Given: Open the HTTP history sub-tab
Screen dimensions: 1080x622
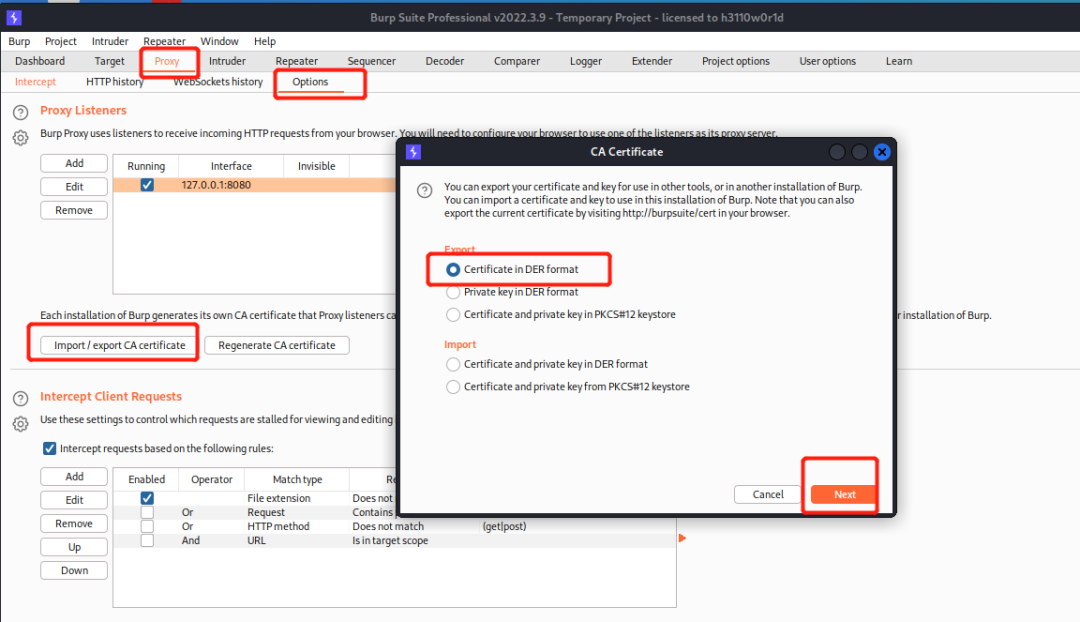Looking at the screenshot, I should pos(114,81).
